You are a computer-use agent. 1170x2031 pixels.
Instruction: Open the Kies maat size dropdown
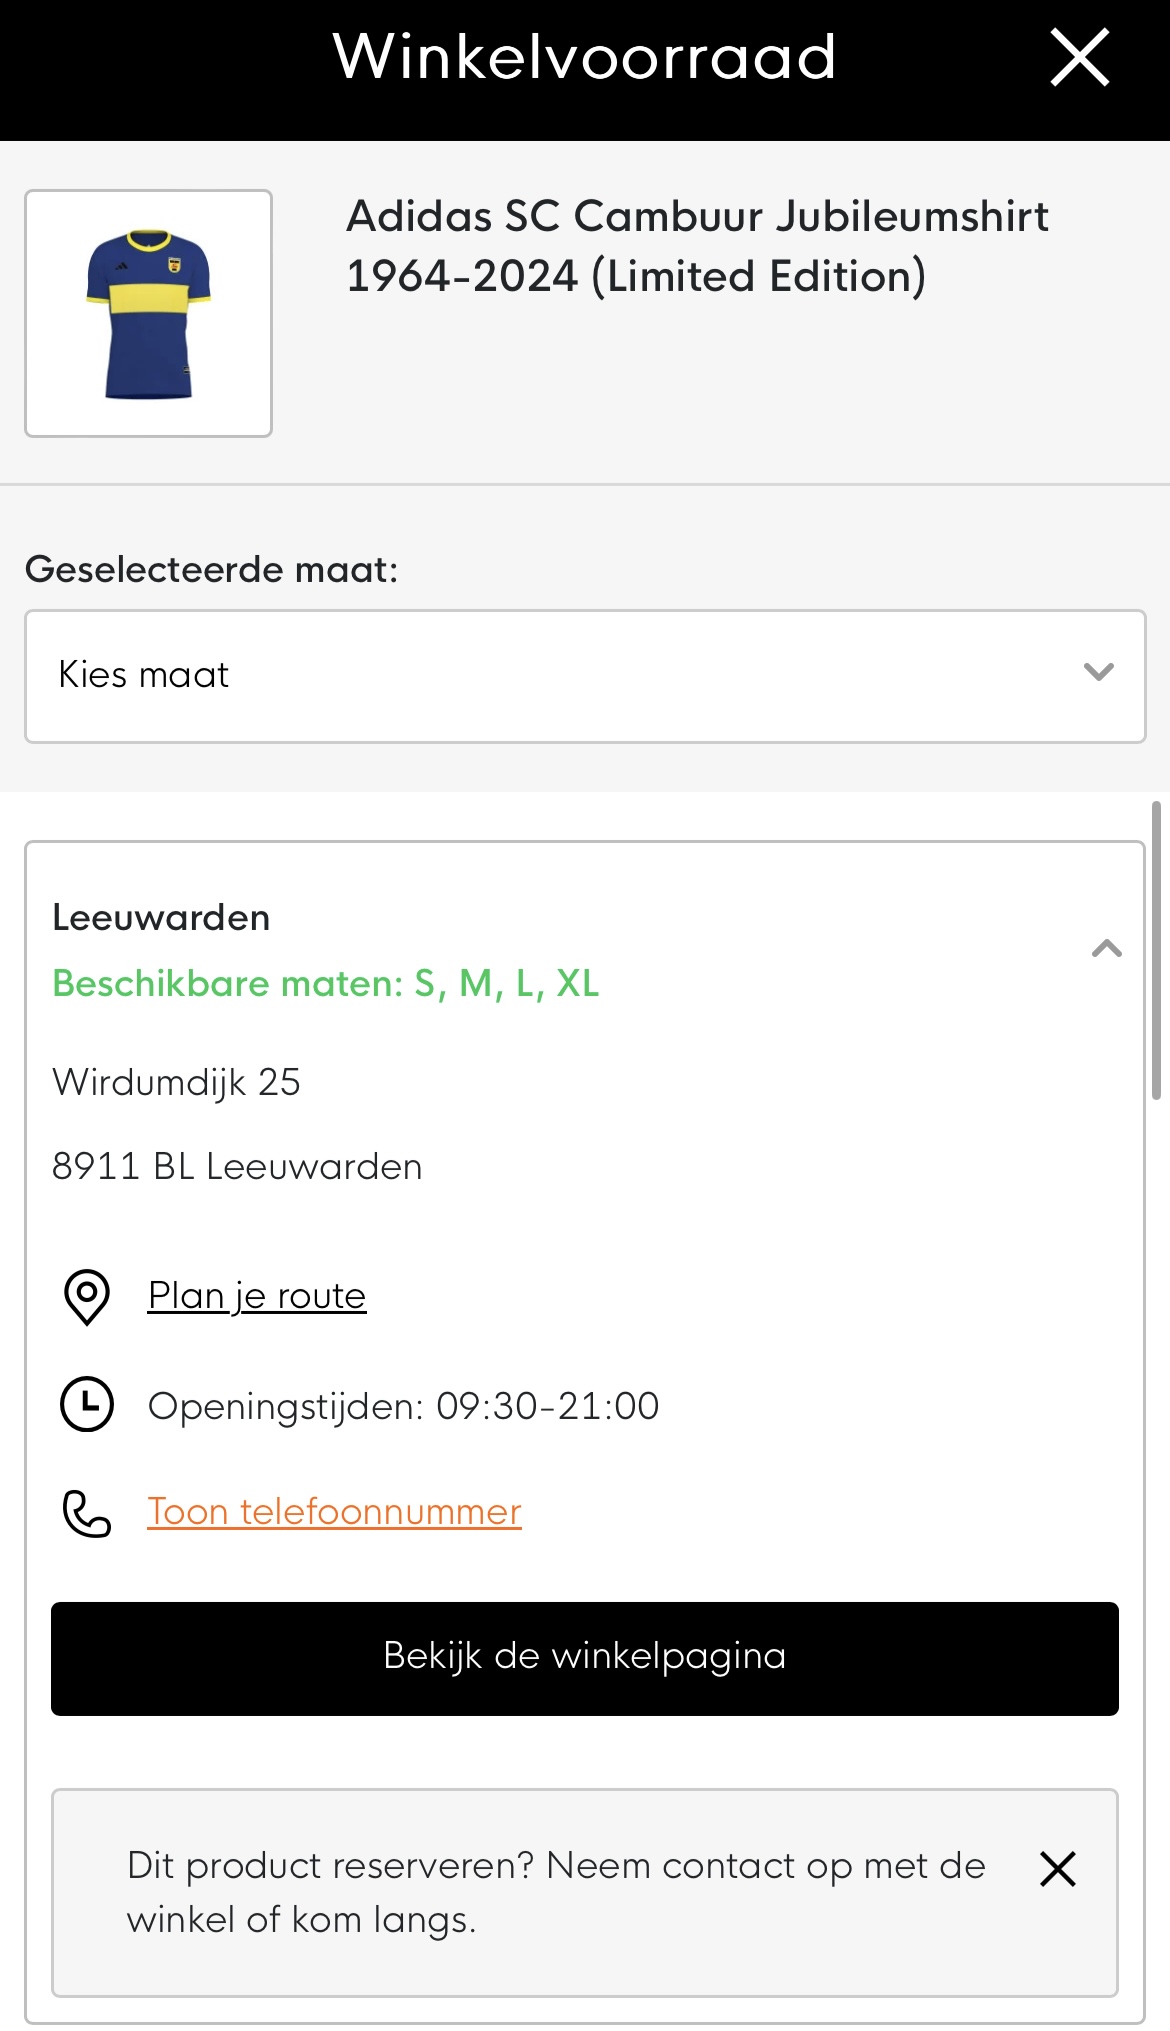[585, 676]
